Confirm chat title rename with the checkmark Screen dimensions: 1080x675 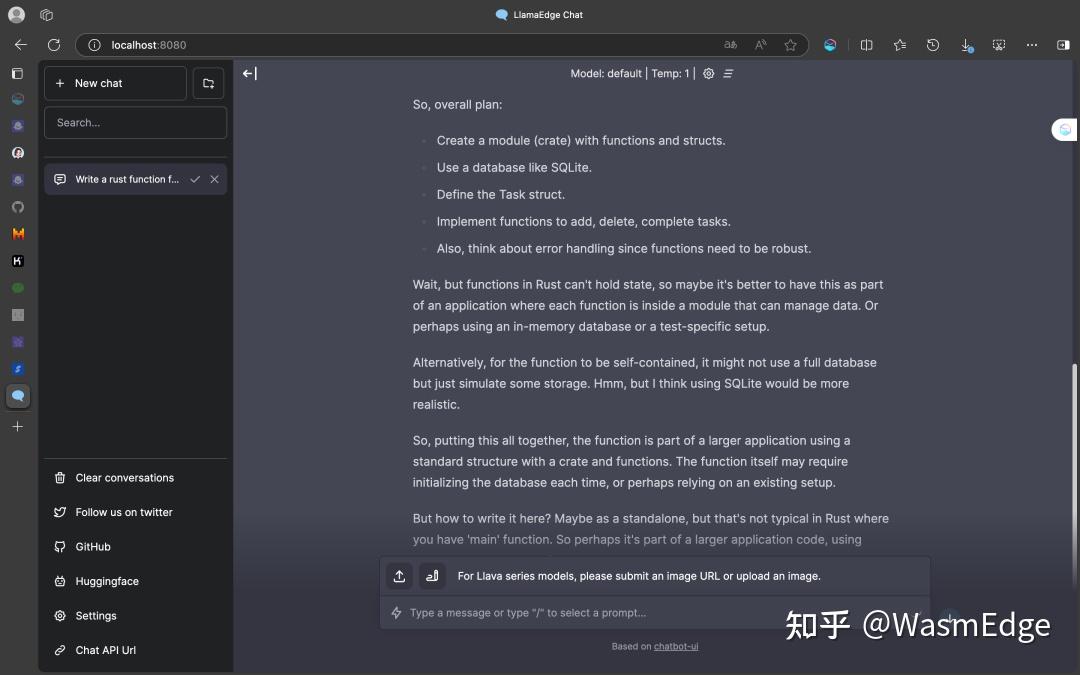195,179
